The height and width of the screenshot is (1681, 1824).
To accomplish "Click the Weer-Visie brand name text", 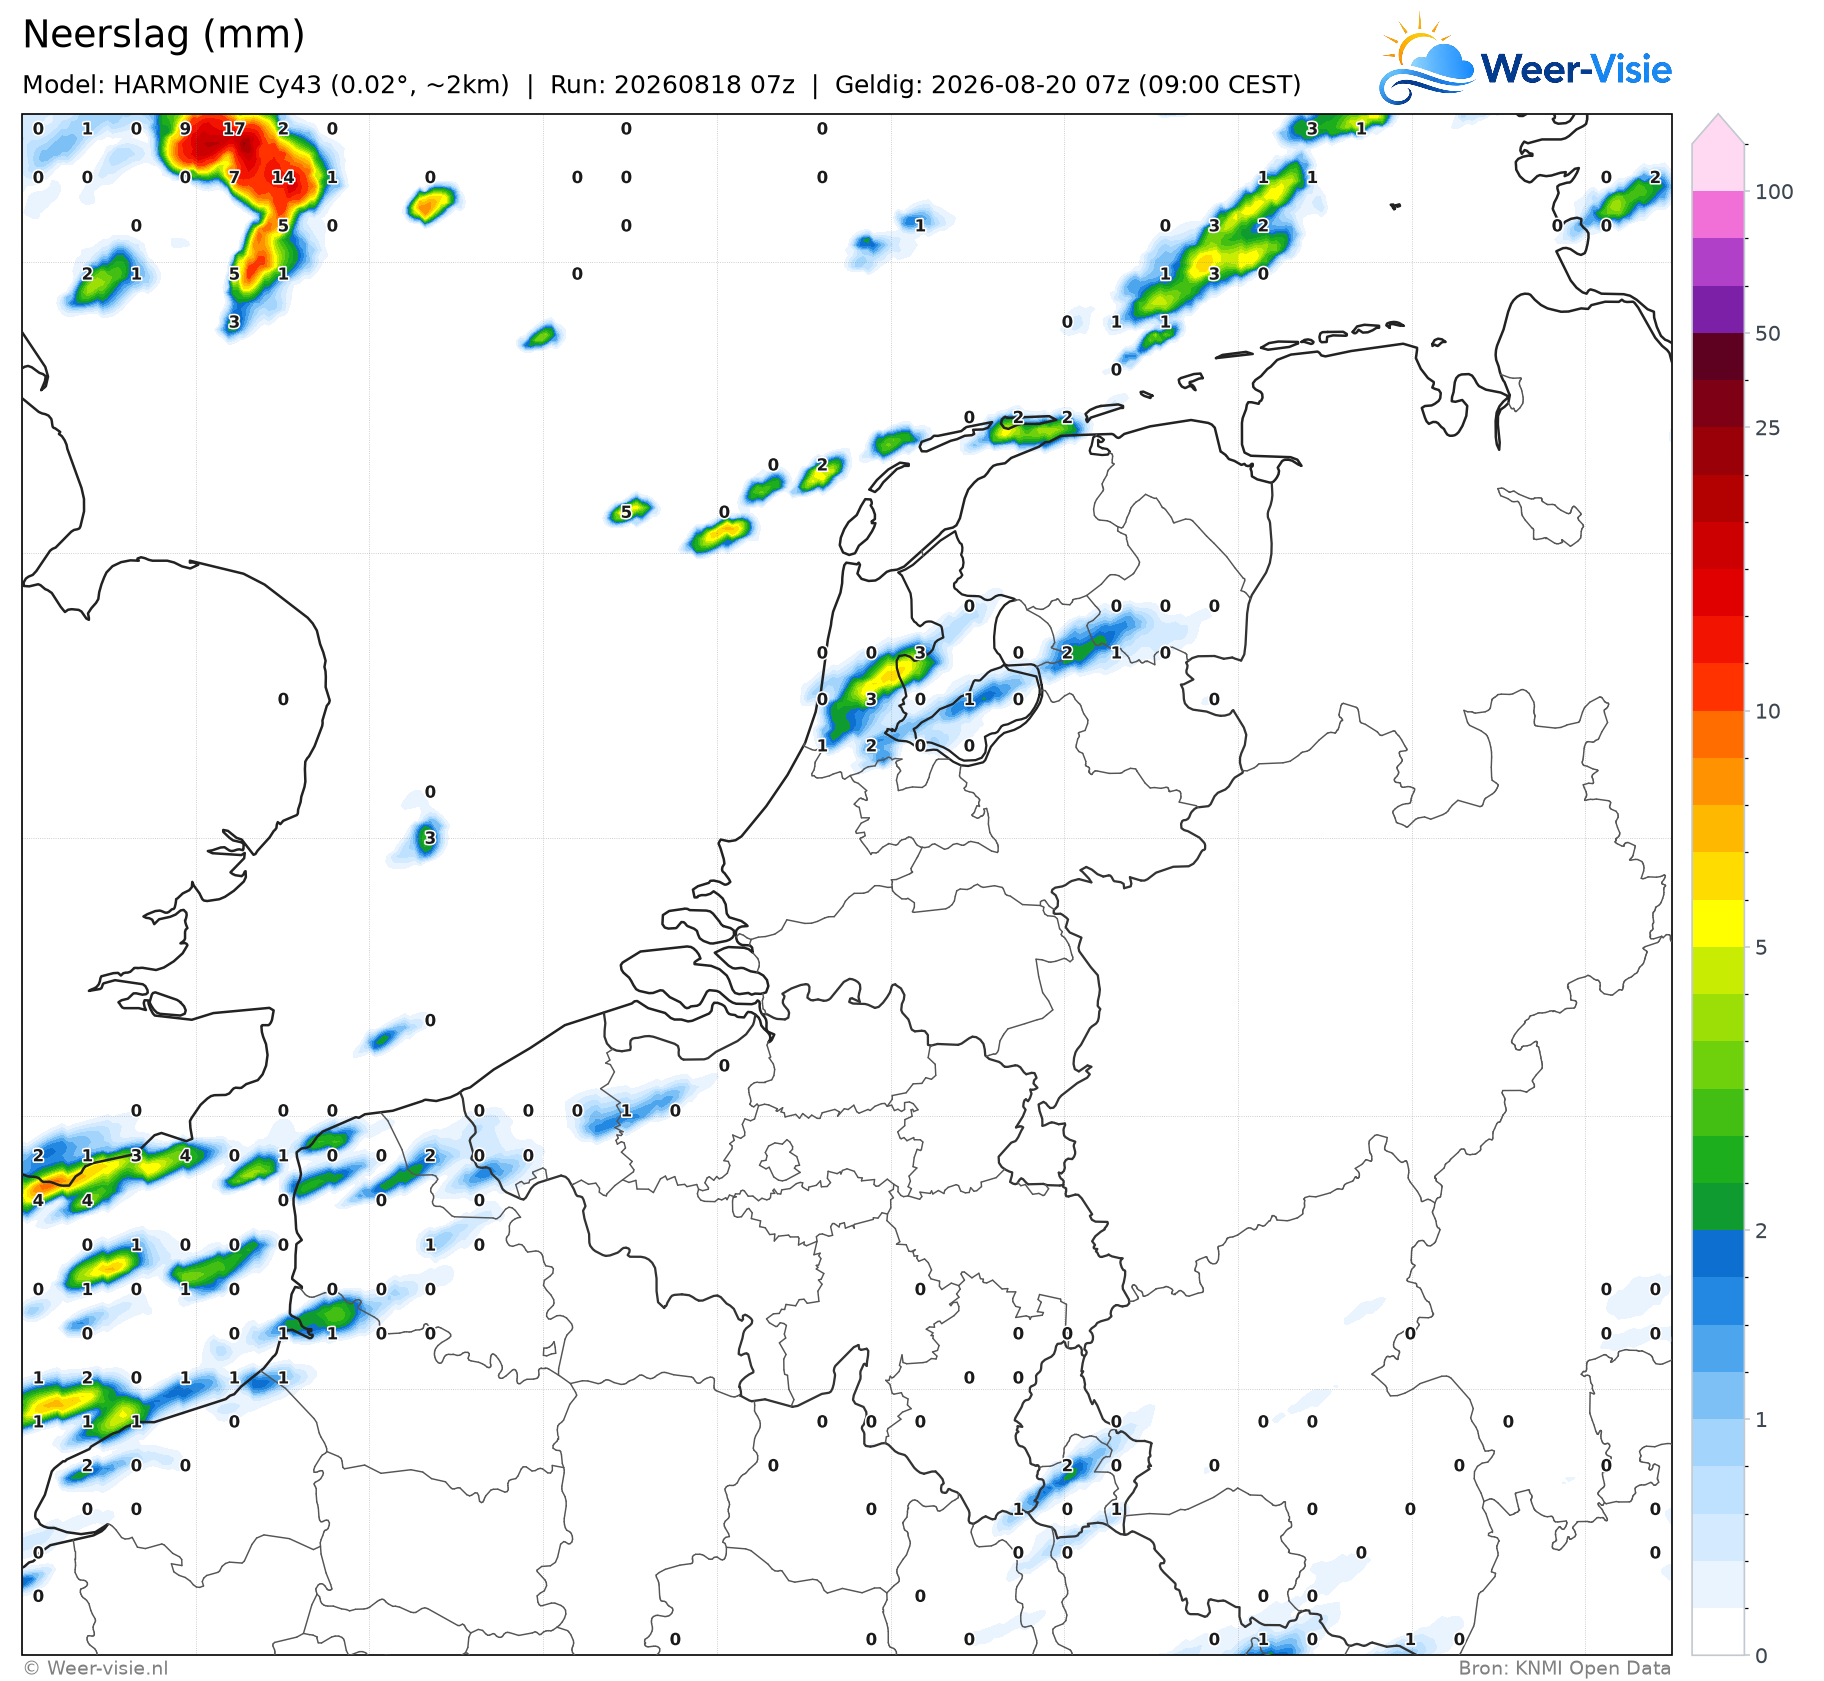I will (x=1576, y=69).
